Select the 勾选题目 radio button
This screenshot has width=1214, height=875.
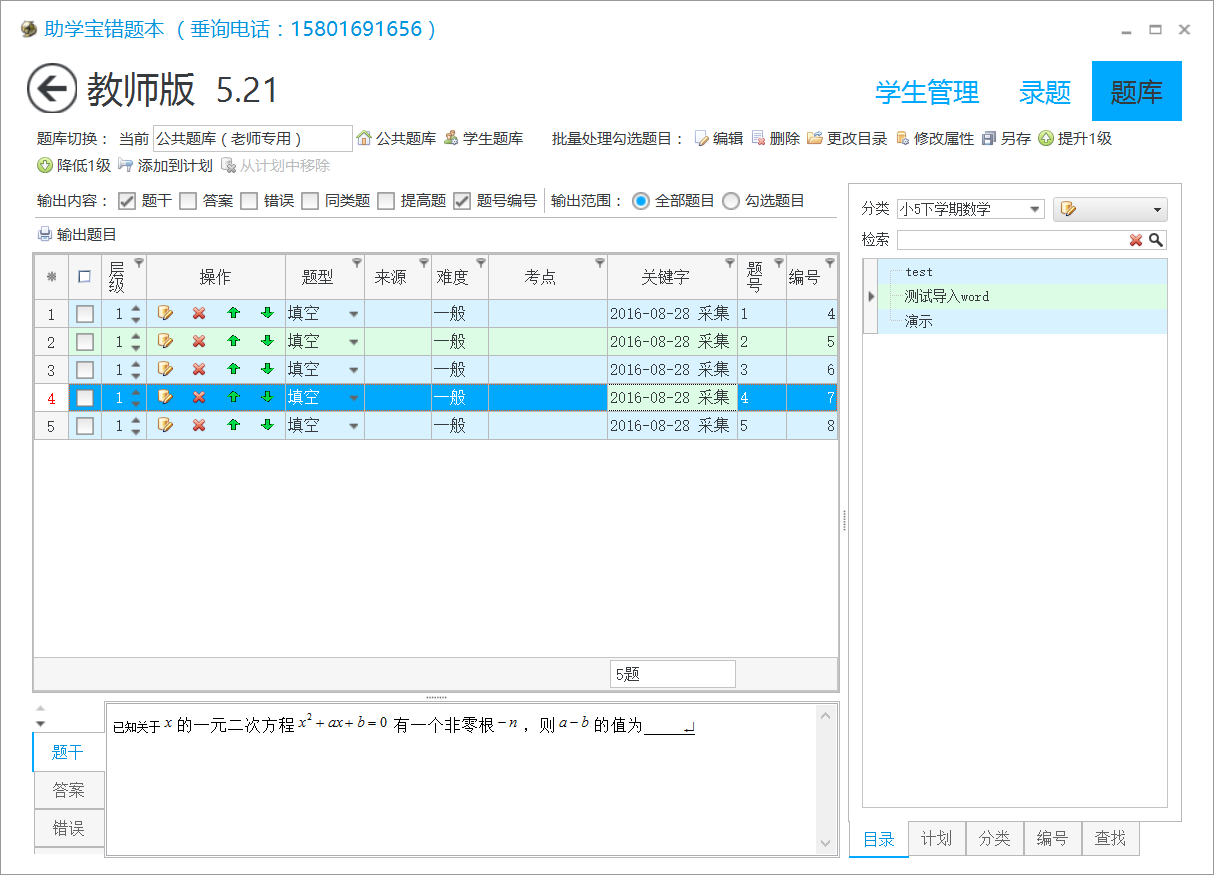731,200
